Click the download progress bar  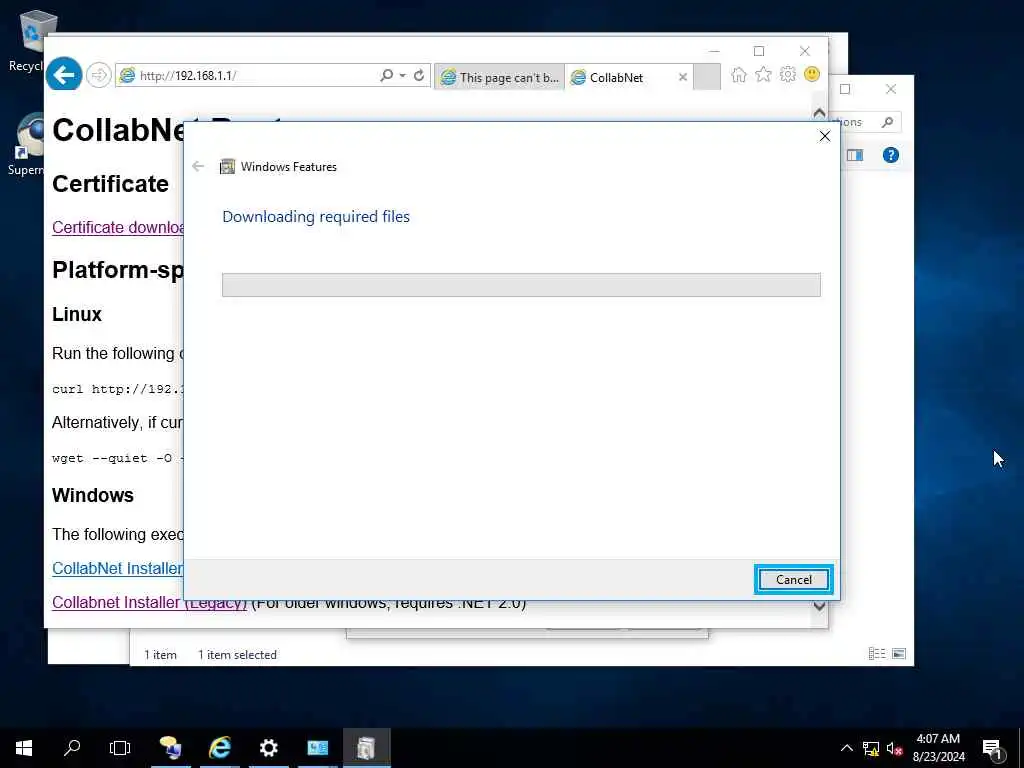pyautogui.click(x=521, y=285)
